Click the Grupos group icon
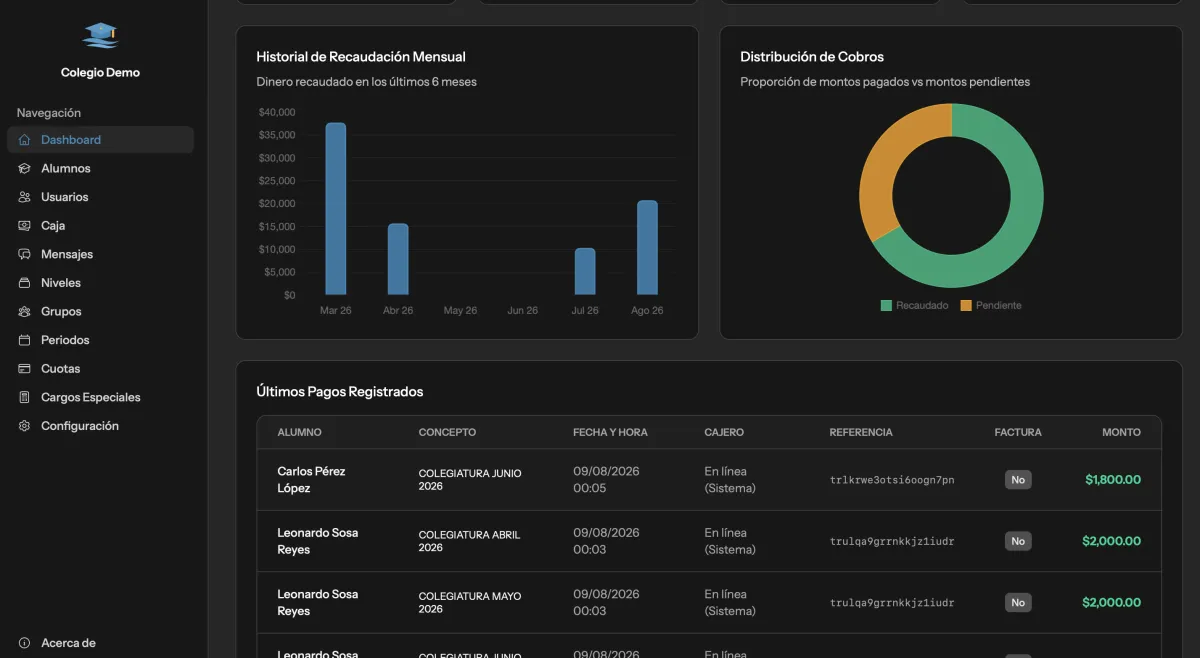1200x658 pixels. tap(24, 311)
